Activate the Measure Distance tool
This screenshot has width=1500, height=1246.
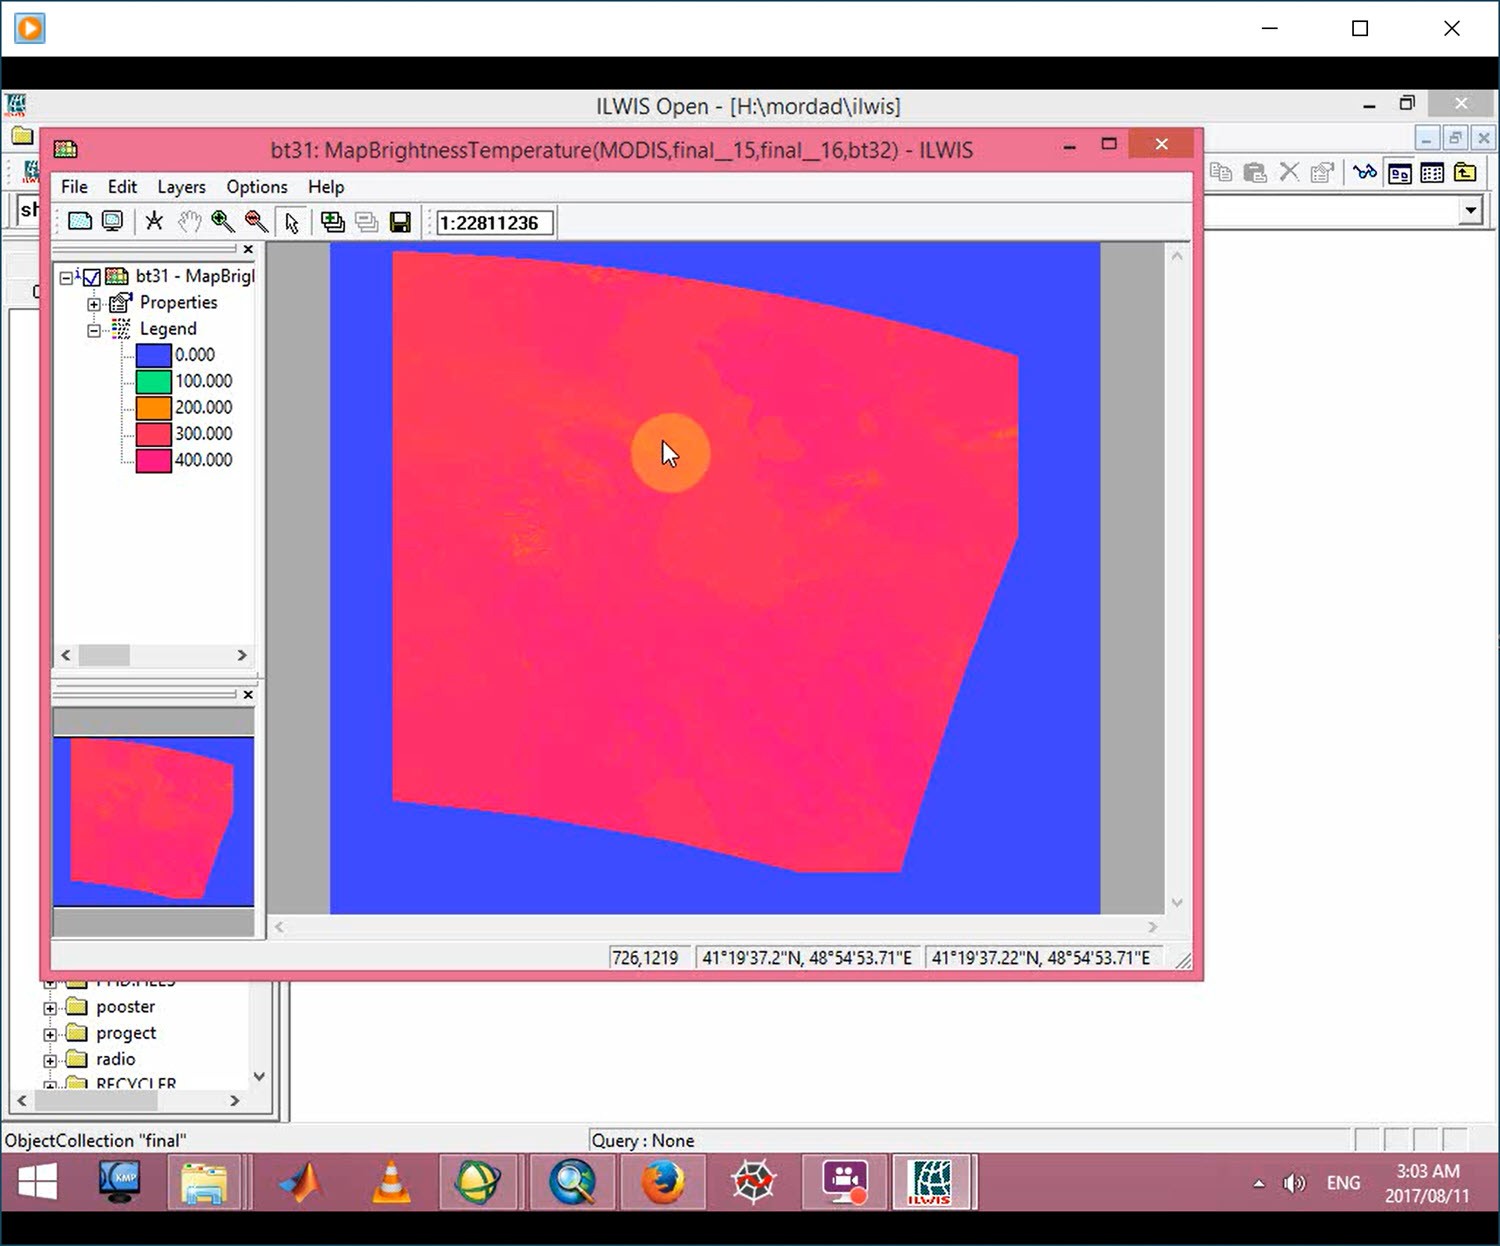coord(154,222)
